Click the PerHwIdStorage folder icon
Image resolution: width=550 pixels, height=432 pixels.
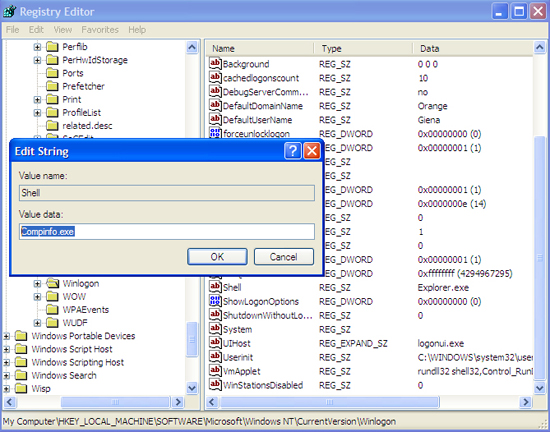point(52,60)
